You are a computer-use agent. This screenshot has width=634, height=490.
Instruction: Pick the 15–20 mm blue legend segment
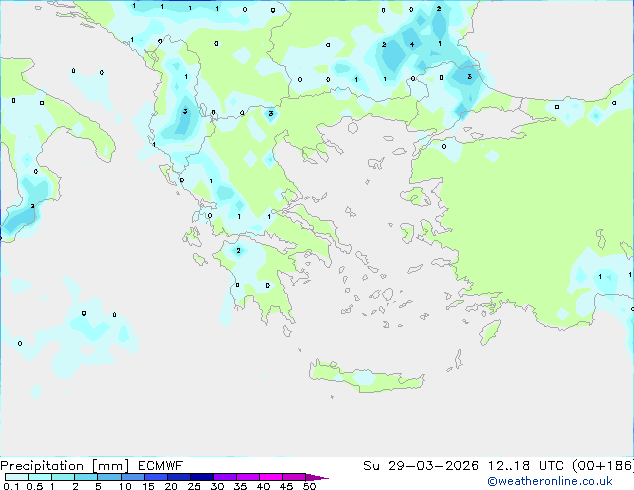(x=155, y=477)
